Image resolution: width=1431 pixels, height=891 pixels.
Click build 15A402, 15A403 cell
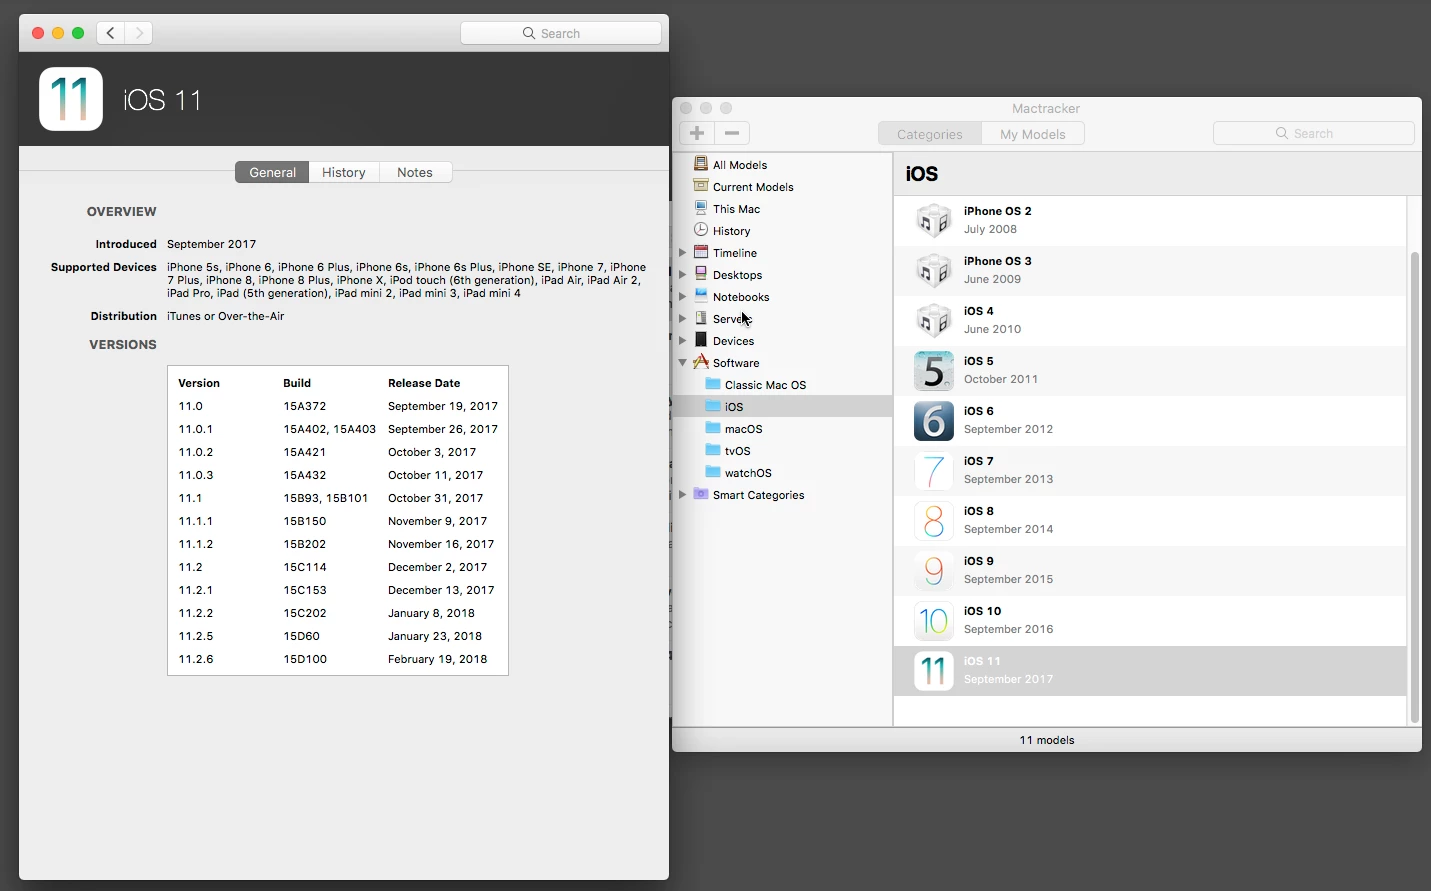tap(330, 429)
